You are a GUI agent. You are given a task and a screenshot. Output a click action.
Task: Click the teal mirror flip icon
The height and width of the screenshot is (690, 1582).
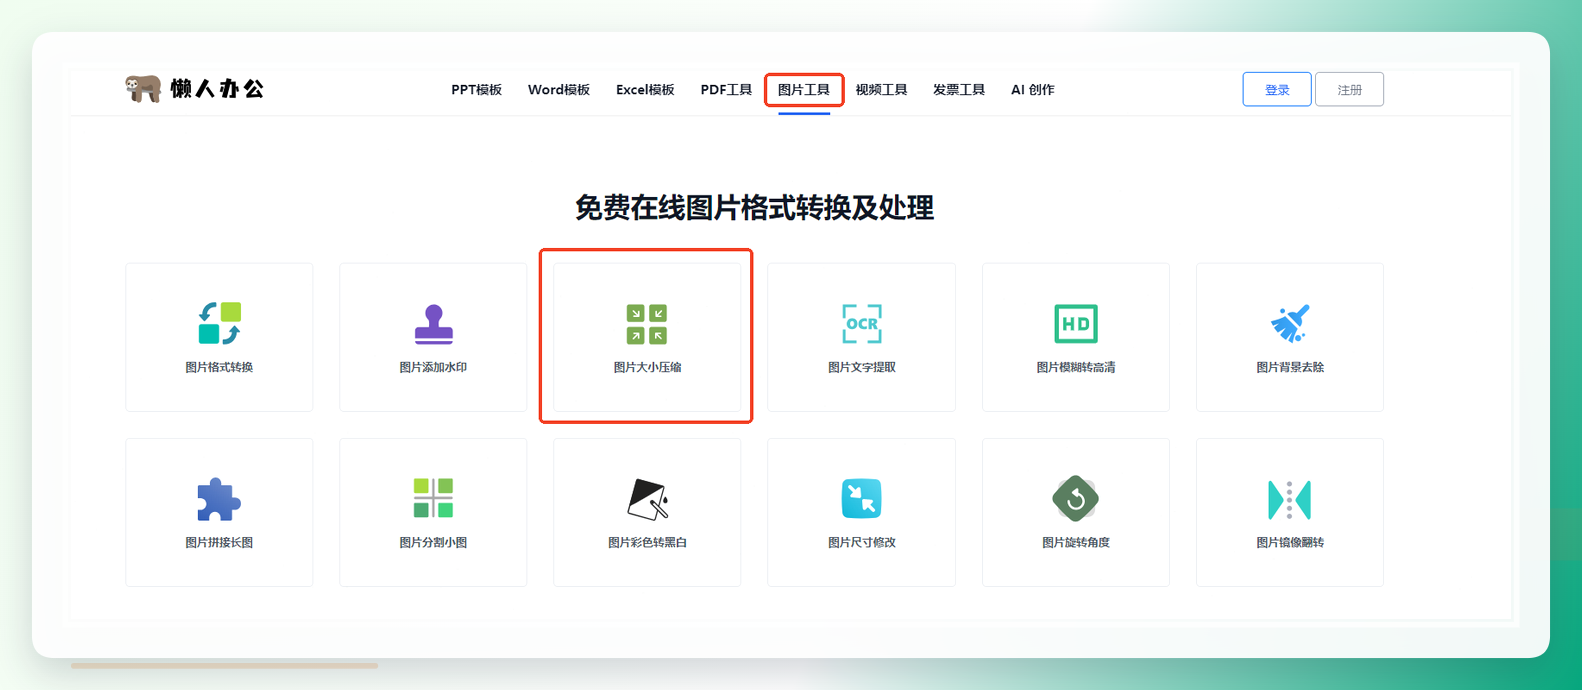[x=1290, y=499]
